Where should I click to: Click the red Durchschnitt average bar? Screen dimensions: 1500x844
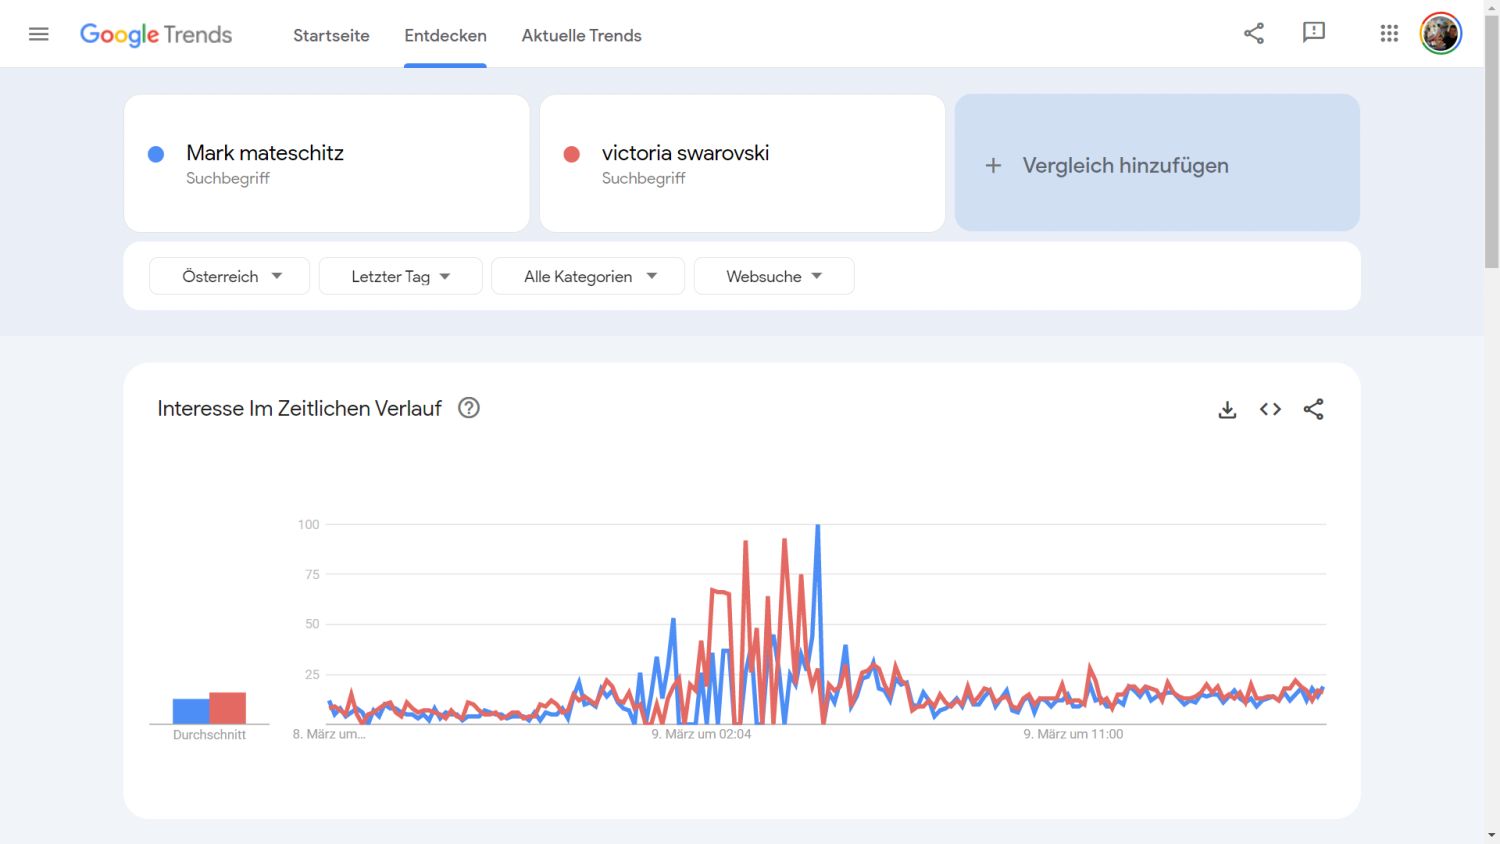click(228, 708)
